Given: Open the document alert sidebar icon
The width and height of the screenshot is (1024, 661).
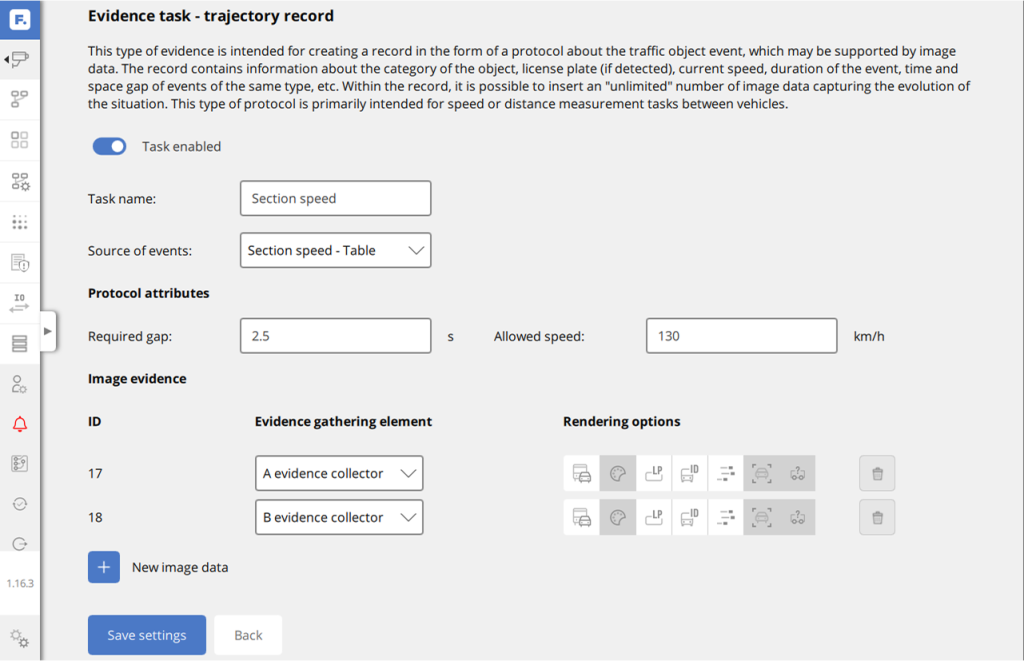Looking at the screenshot, I should [x=19, y=262].
